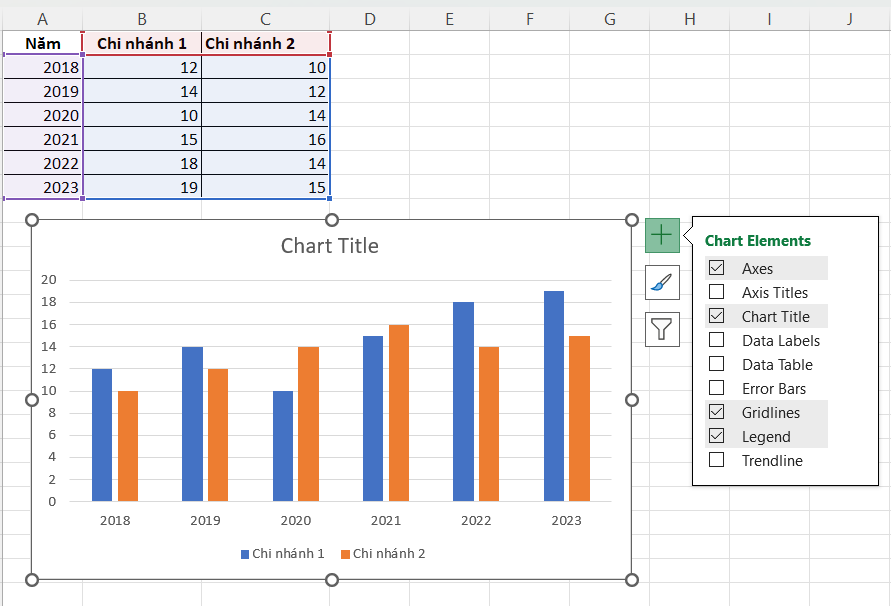
Task: Select column D header
Action: pyautogui.click(x=370, y=19)
